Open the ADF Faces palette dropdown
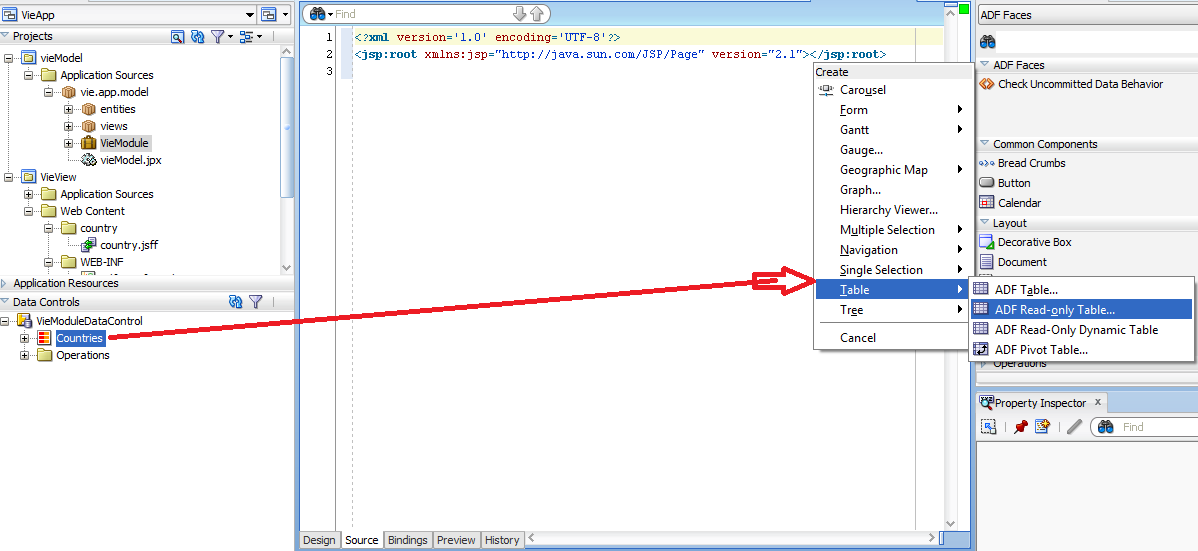This screenshot has width=1198, height=551. (1086, 15)
